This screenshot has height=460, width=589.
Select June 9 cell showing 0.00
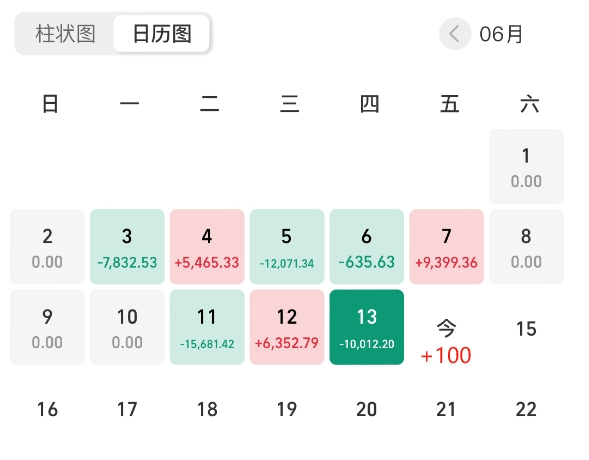point(47,327)
